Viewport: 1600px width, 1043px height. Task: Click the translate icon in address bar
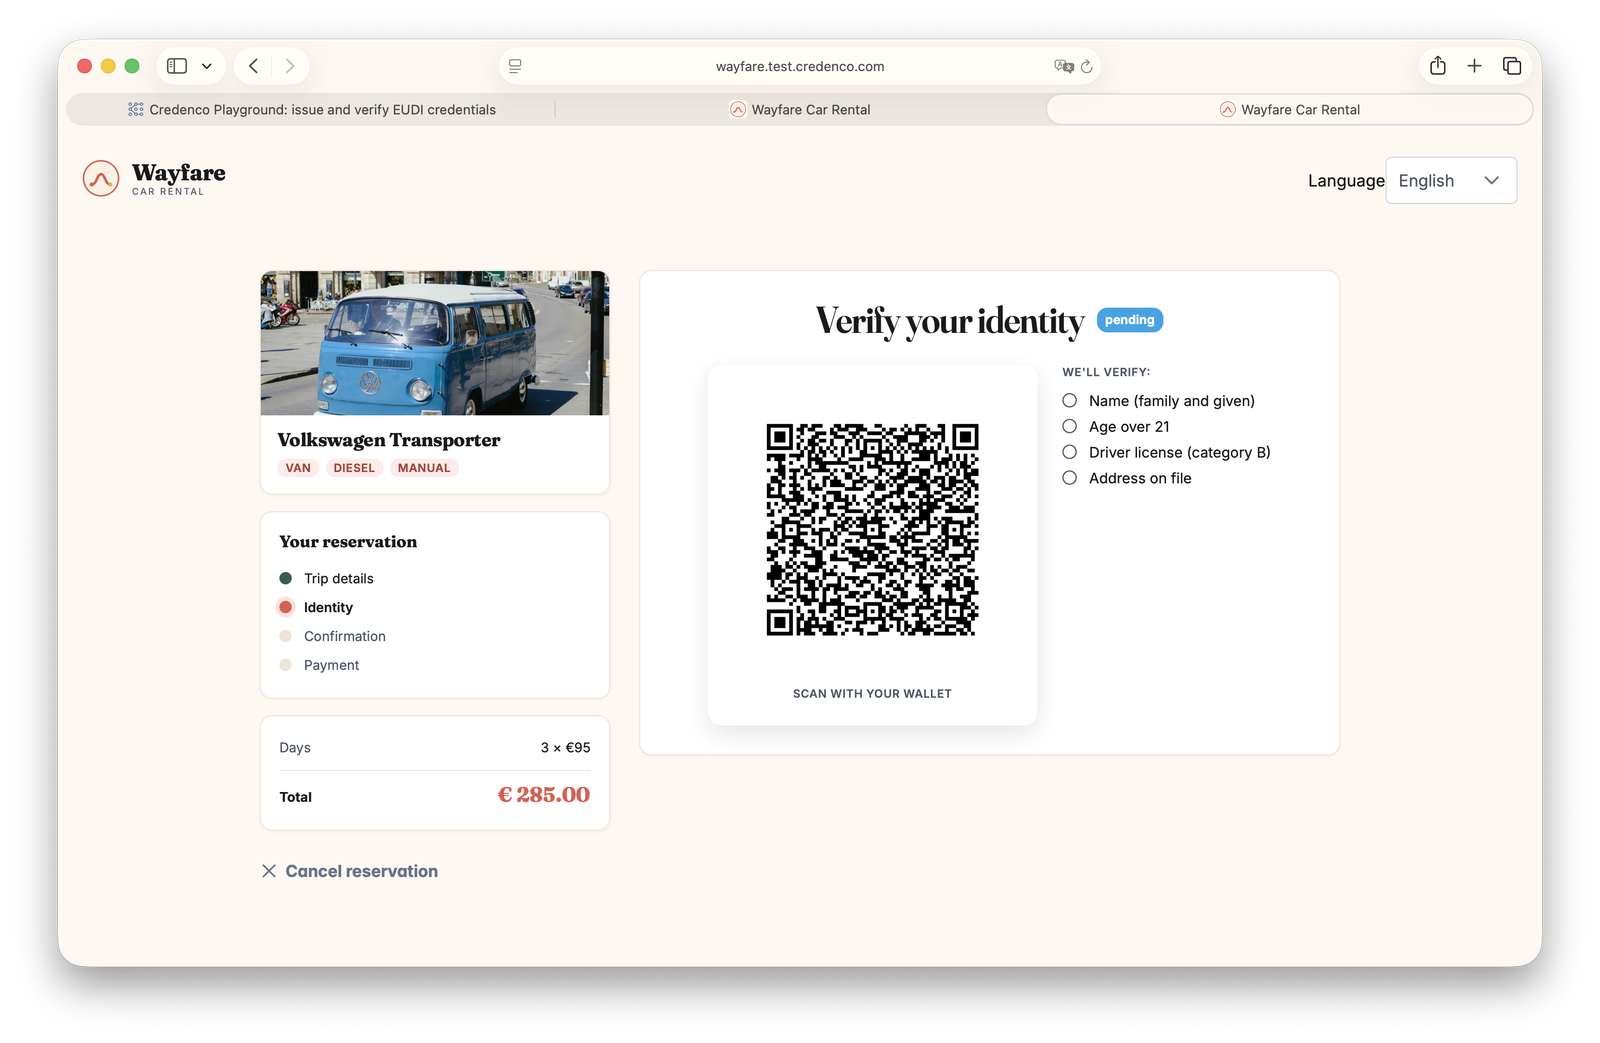point(1063,66)
